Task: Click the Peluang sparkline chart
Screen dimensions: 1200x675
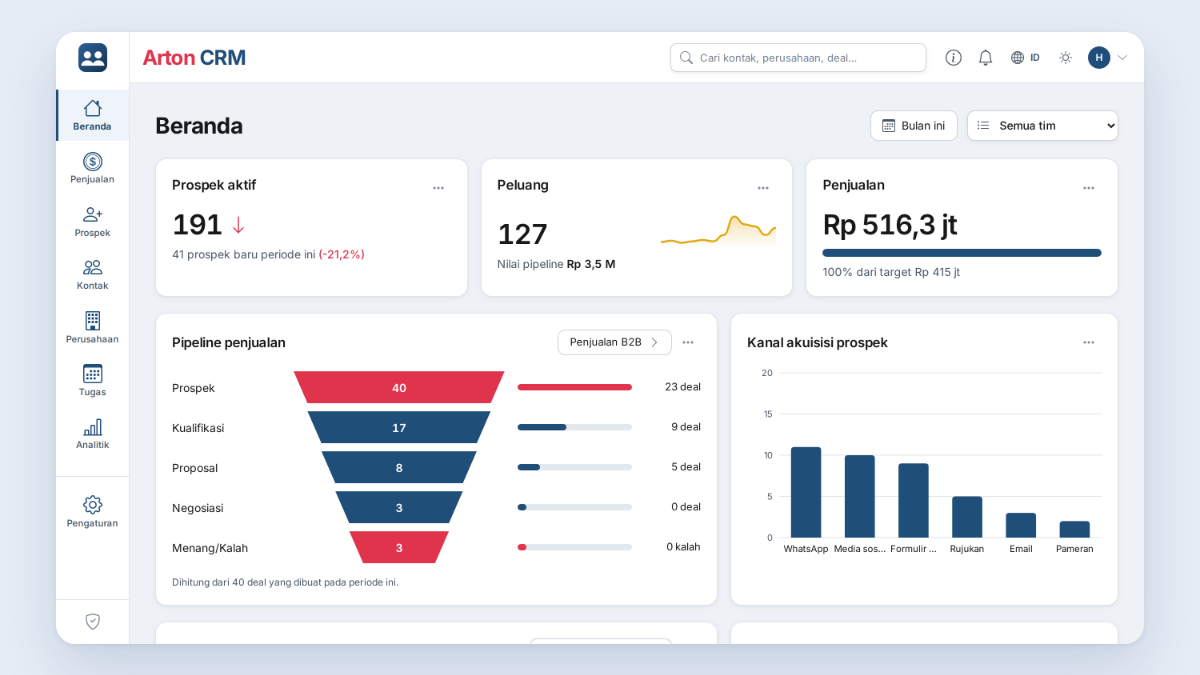Action: pos(718,231)
